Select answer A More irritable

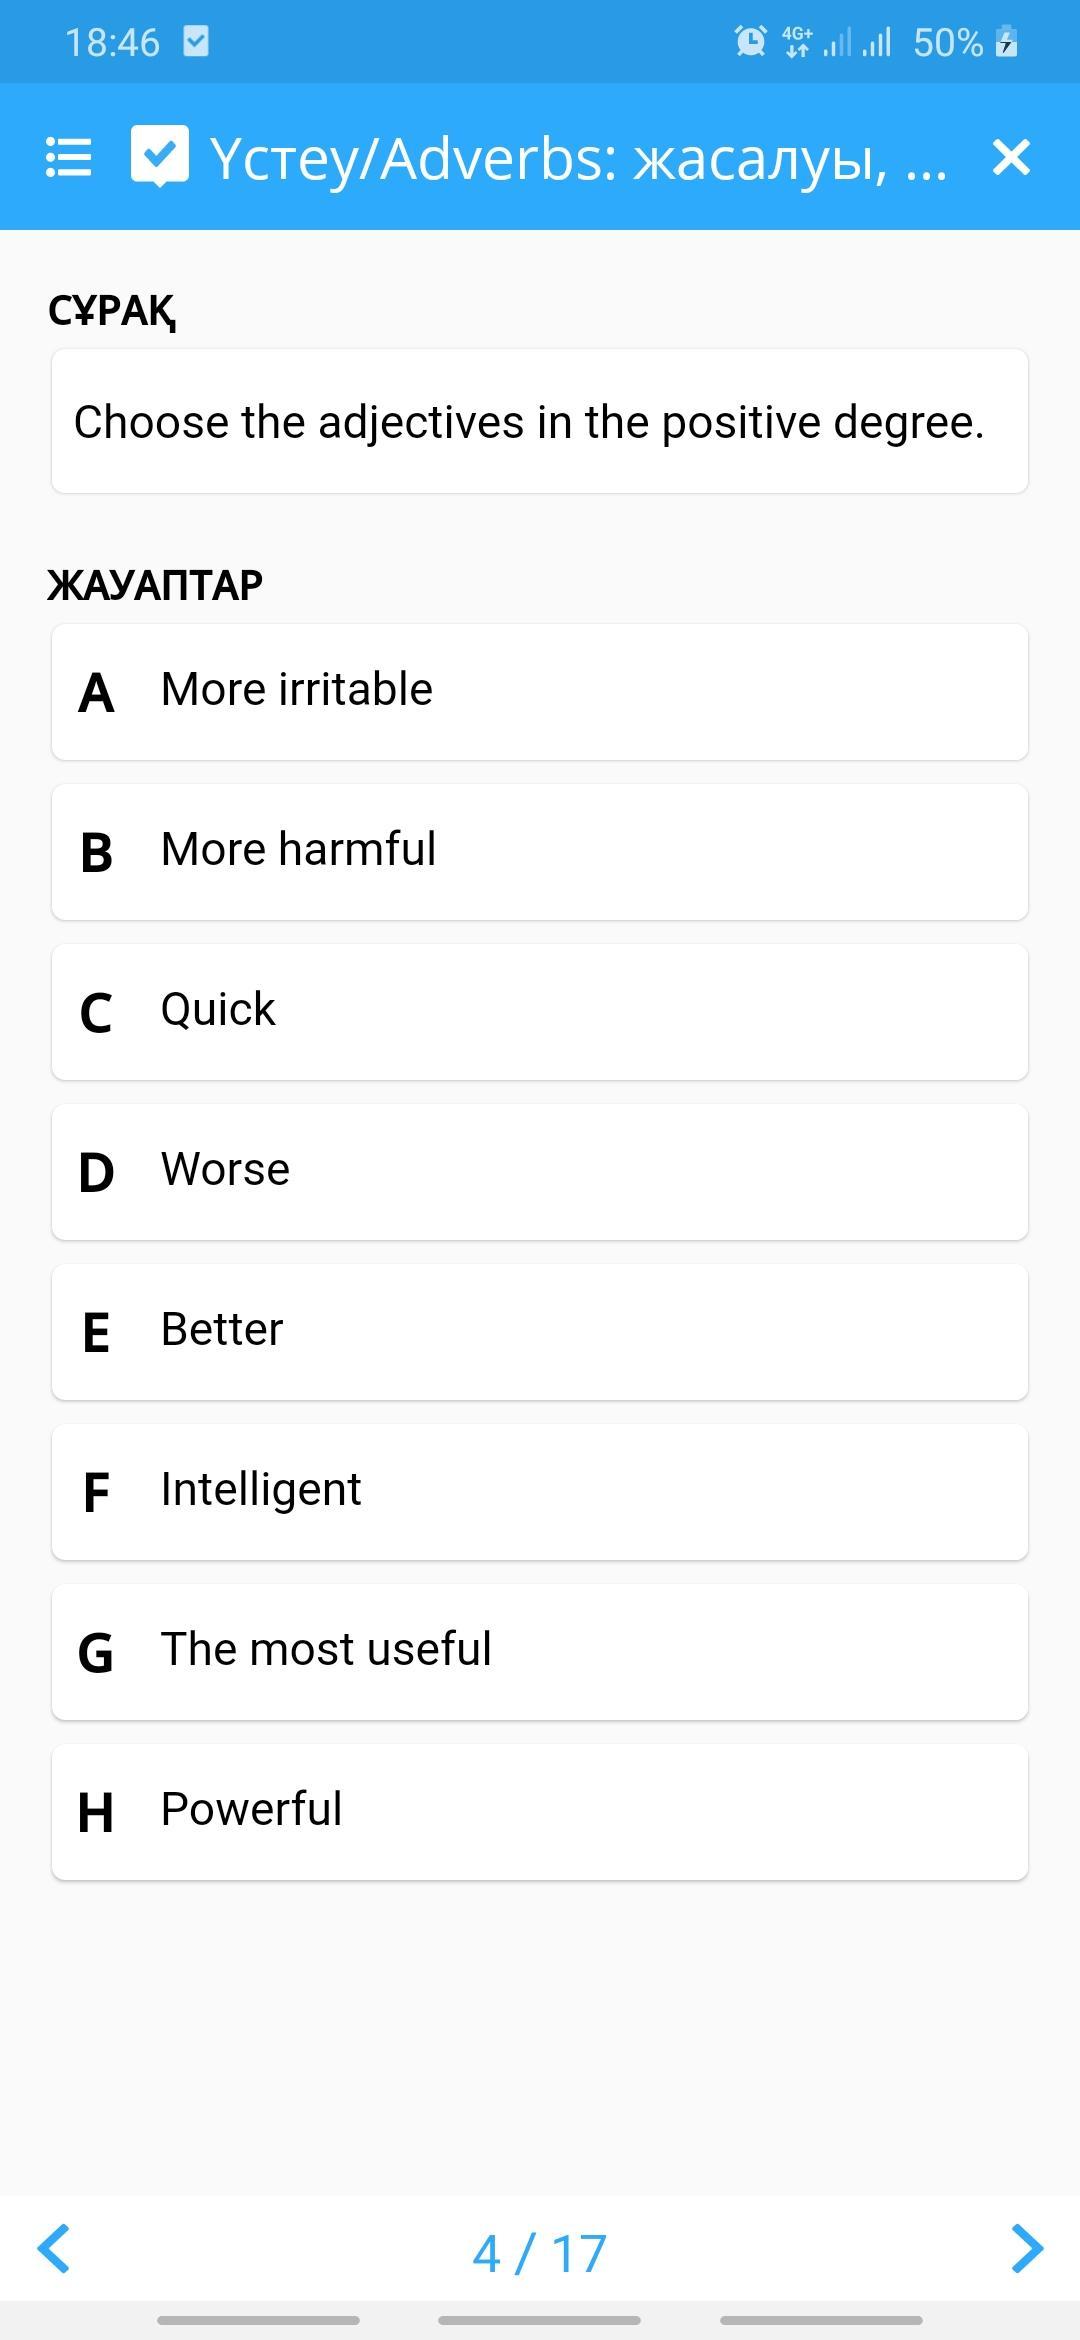click(x=540, y=692)
